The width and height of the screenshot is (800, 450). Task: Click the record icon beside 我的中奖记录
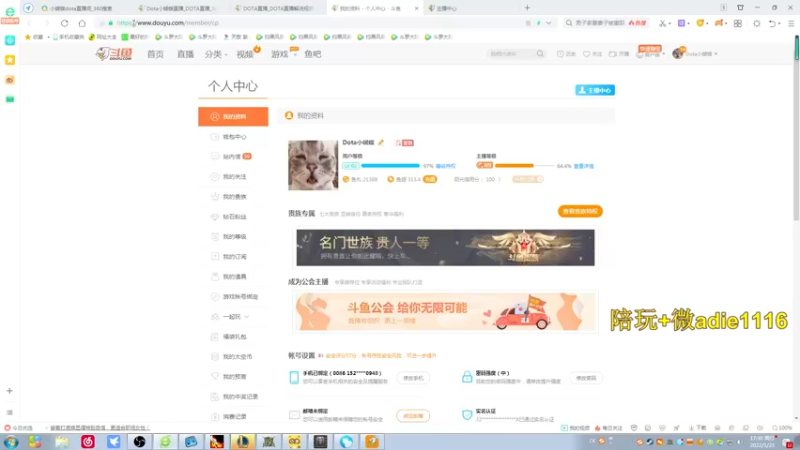pos(215,396)
